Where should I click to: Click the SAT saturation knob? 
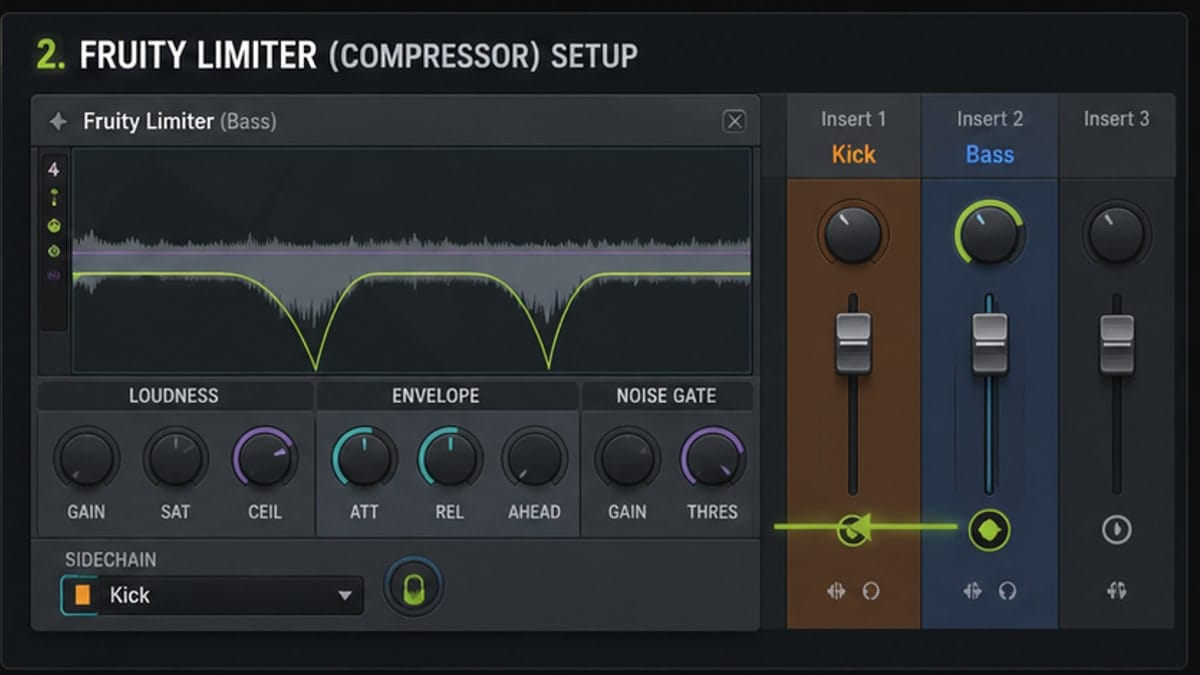coord(175,459)
